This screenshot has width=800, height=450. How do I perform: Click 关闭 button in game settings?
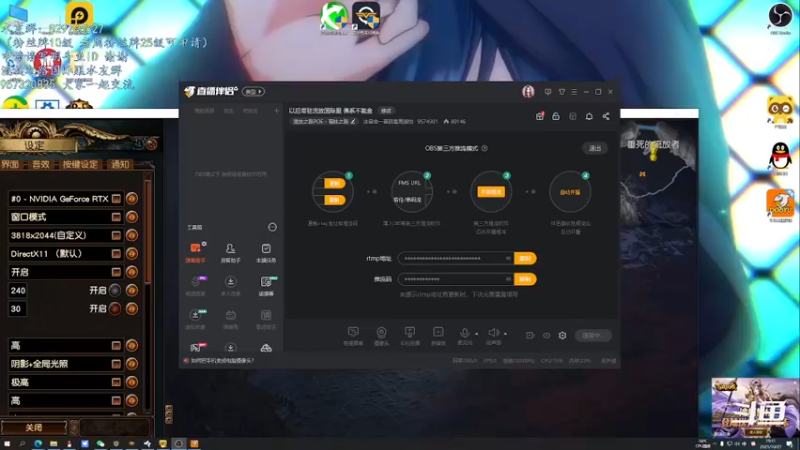coord(34,428)
